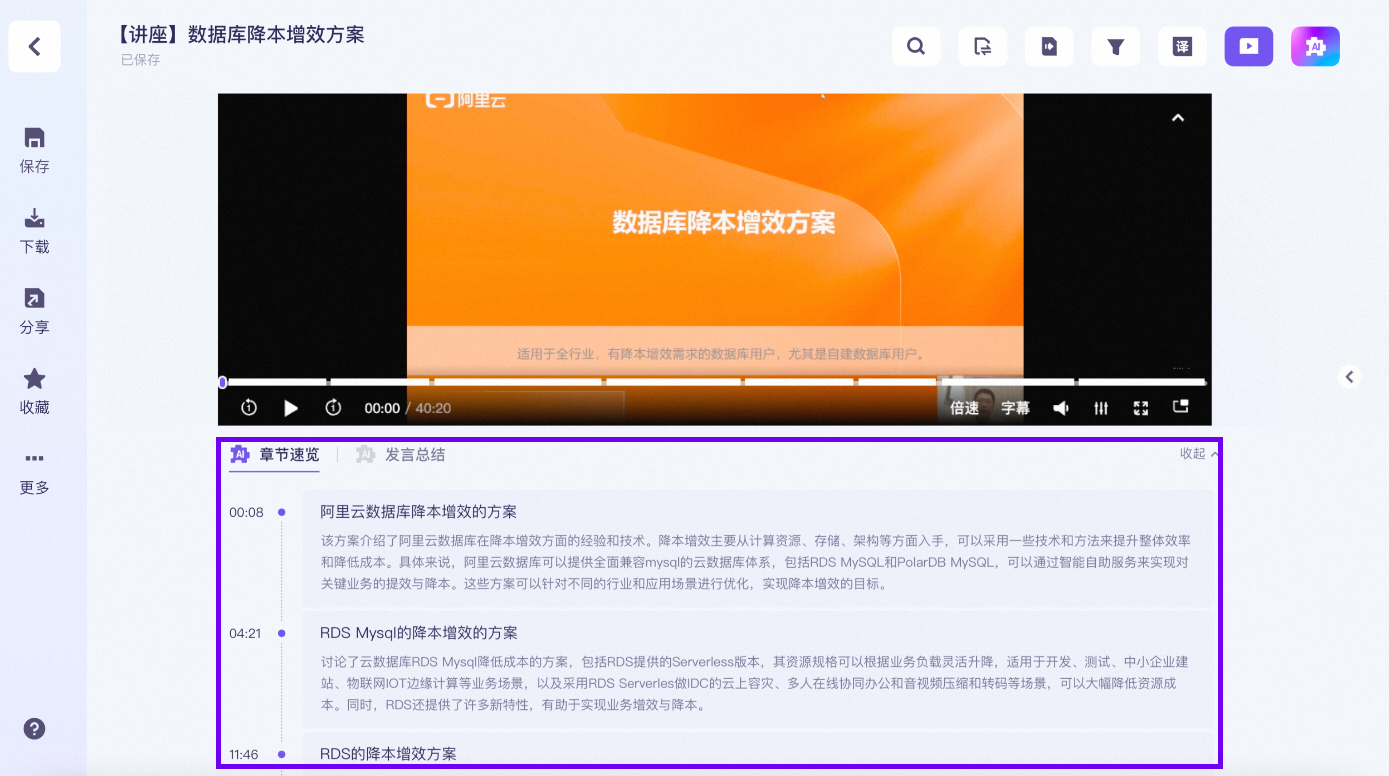Open 更多 (more) options in sidebar
This screenshot has width=1389, height=776.
coord(34,470)
